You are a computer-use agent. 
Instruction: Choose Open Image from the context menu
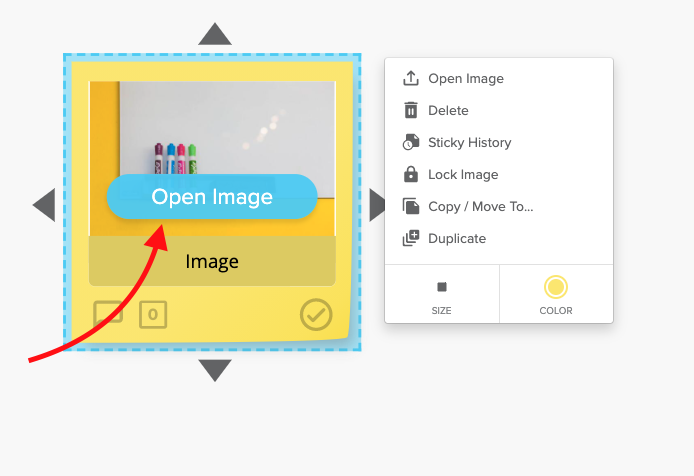coord(499,78)
